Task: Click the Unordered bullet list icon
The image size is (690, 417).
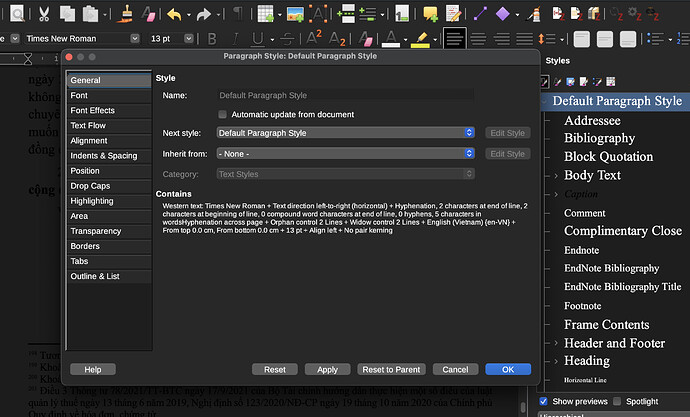Action: point(655,39)
